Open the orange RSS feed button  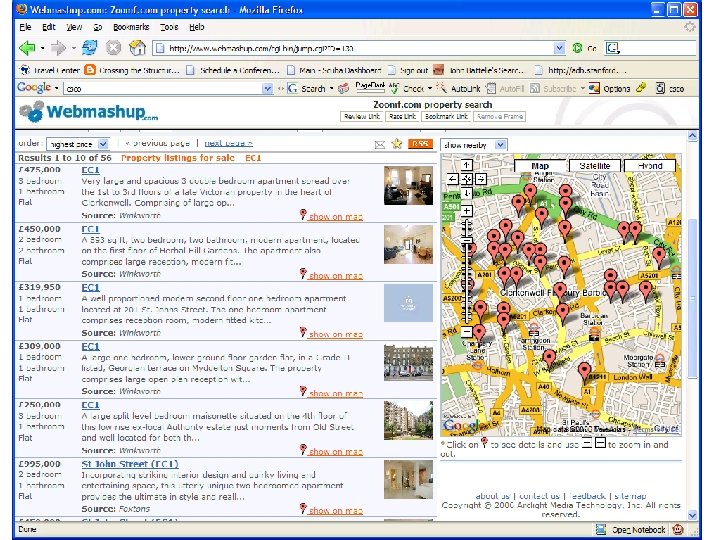(420, 144)
